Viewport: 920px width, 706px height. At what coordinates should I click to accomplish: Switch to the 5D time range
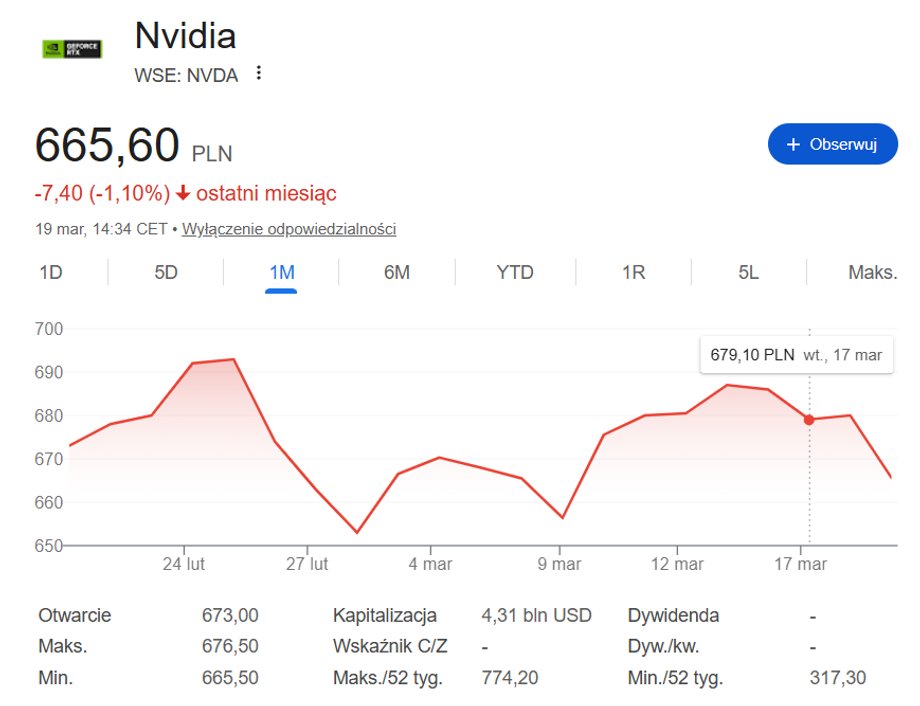click(165, 272)
